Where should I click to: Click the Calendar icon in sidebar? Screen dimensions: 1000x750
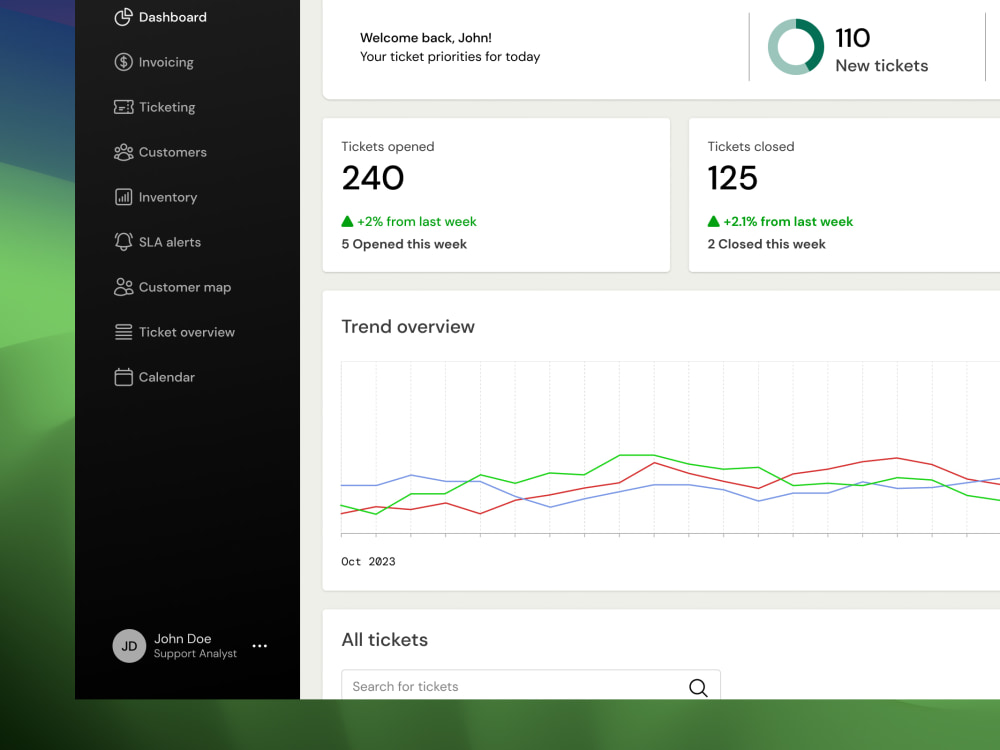coord(123,377)
